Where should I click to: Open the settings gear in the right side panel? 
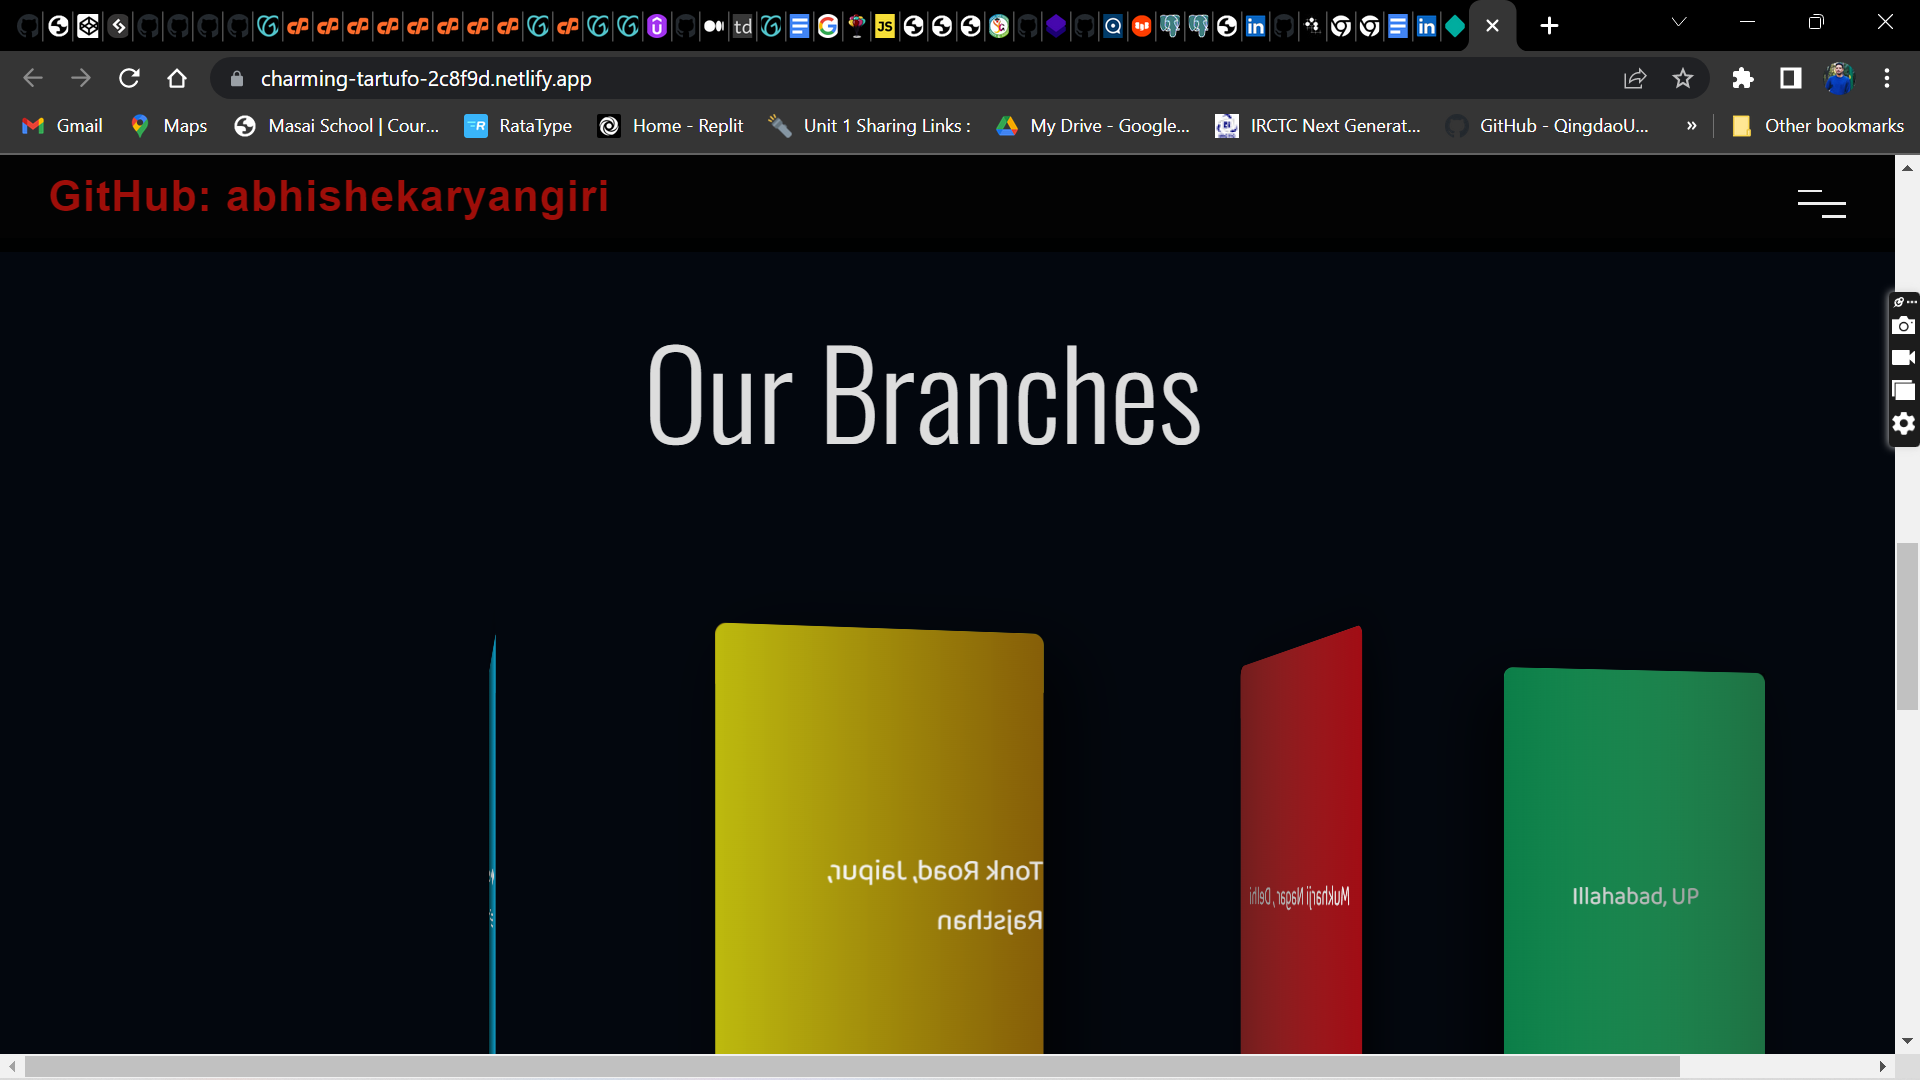tap(1904, 424)
